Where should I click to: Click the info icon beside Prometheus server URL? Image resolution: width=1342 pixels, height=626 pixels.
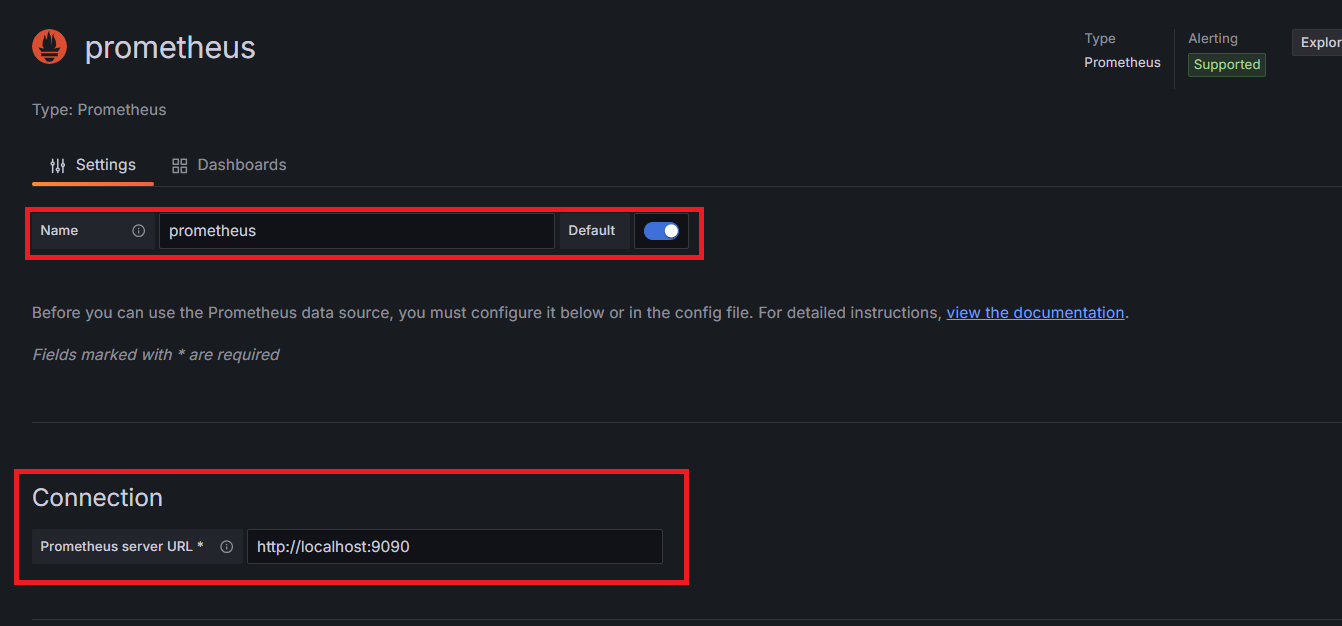click(x=226, y=547)
